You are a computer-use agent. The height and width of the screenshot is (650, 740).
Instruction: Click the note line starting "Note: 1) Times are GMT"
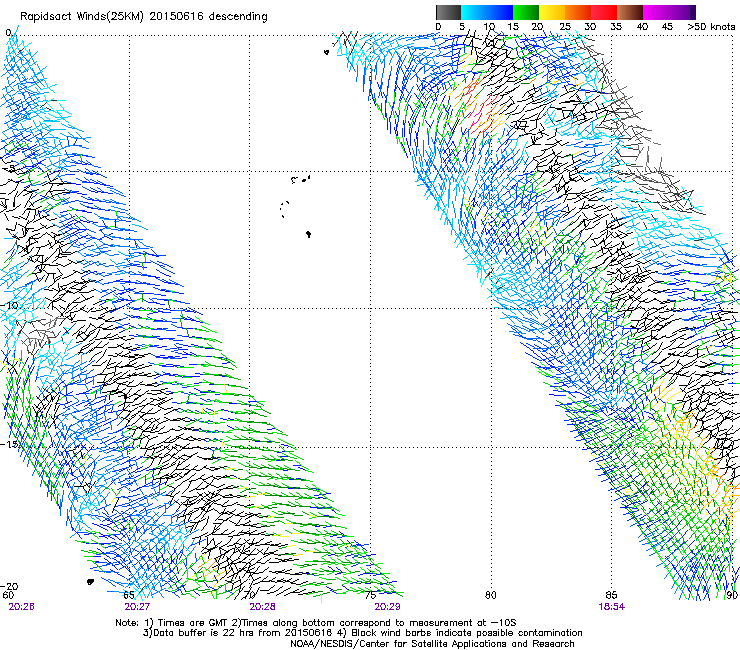tap(316, 623)
